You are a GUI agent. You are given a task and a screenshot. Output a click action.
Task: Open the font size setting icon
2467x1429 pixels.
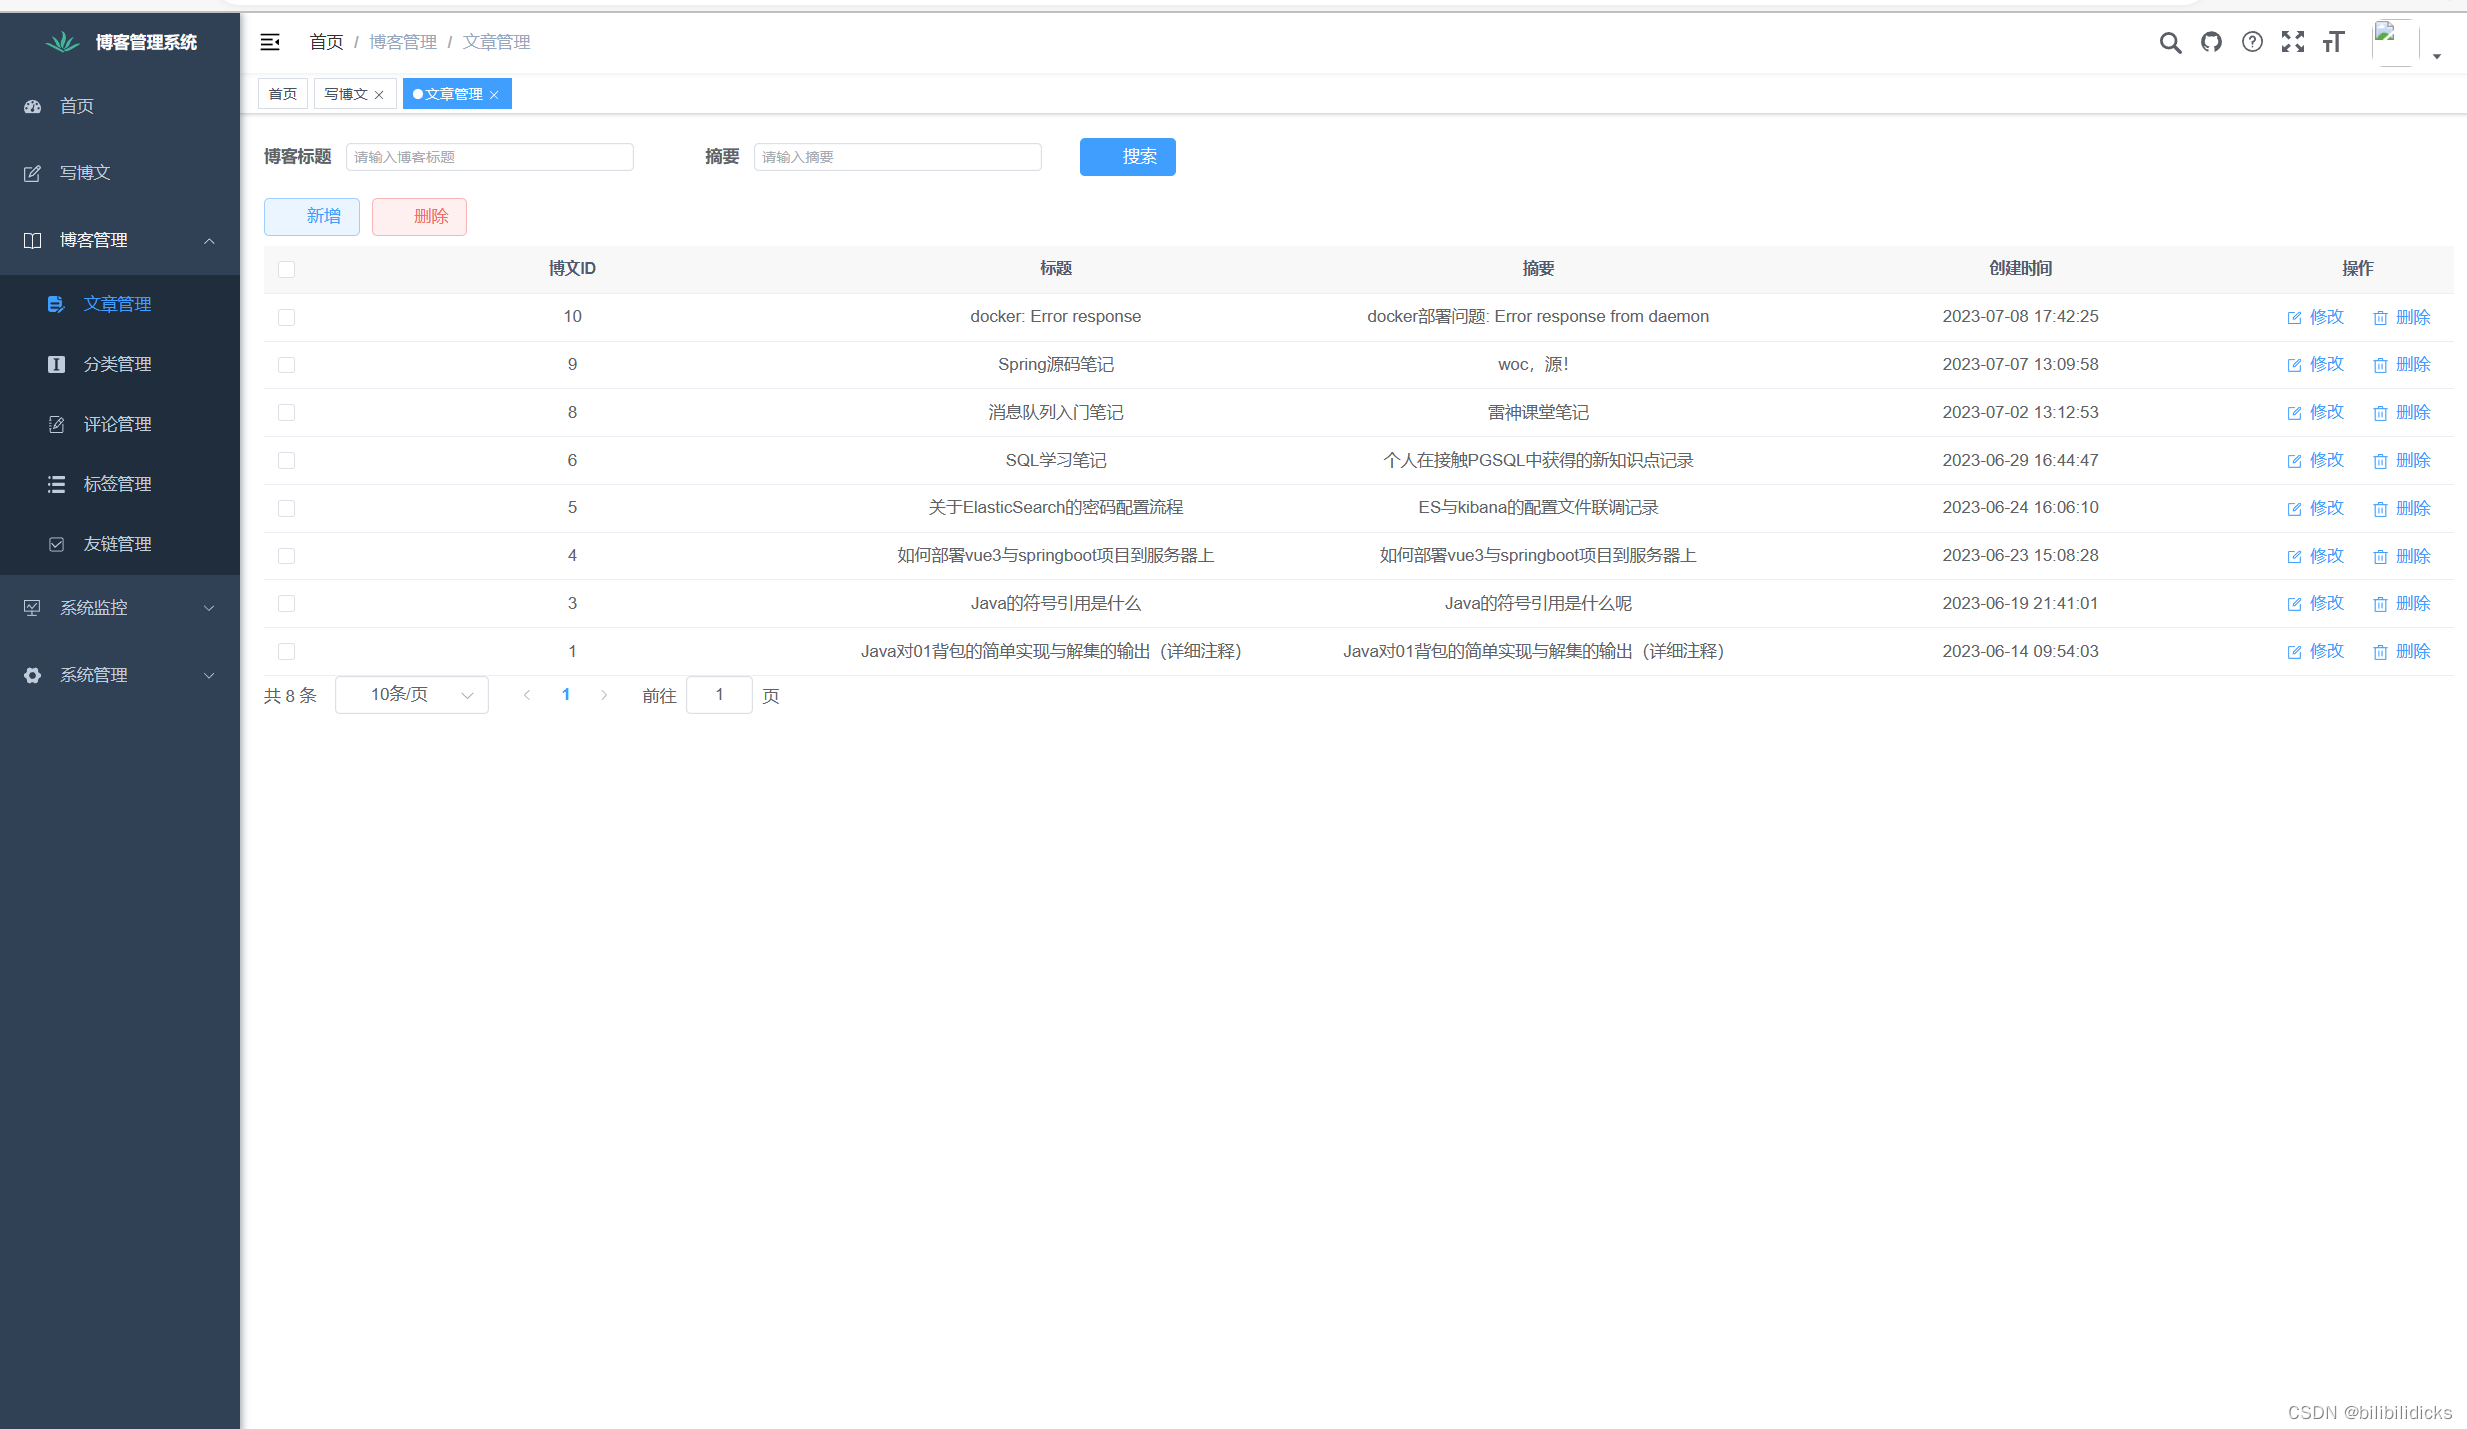coord(2333,42)
